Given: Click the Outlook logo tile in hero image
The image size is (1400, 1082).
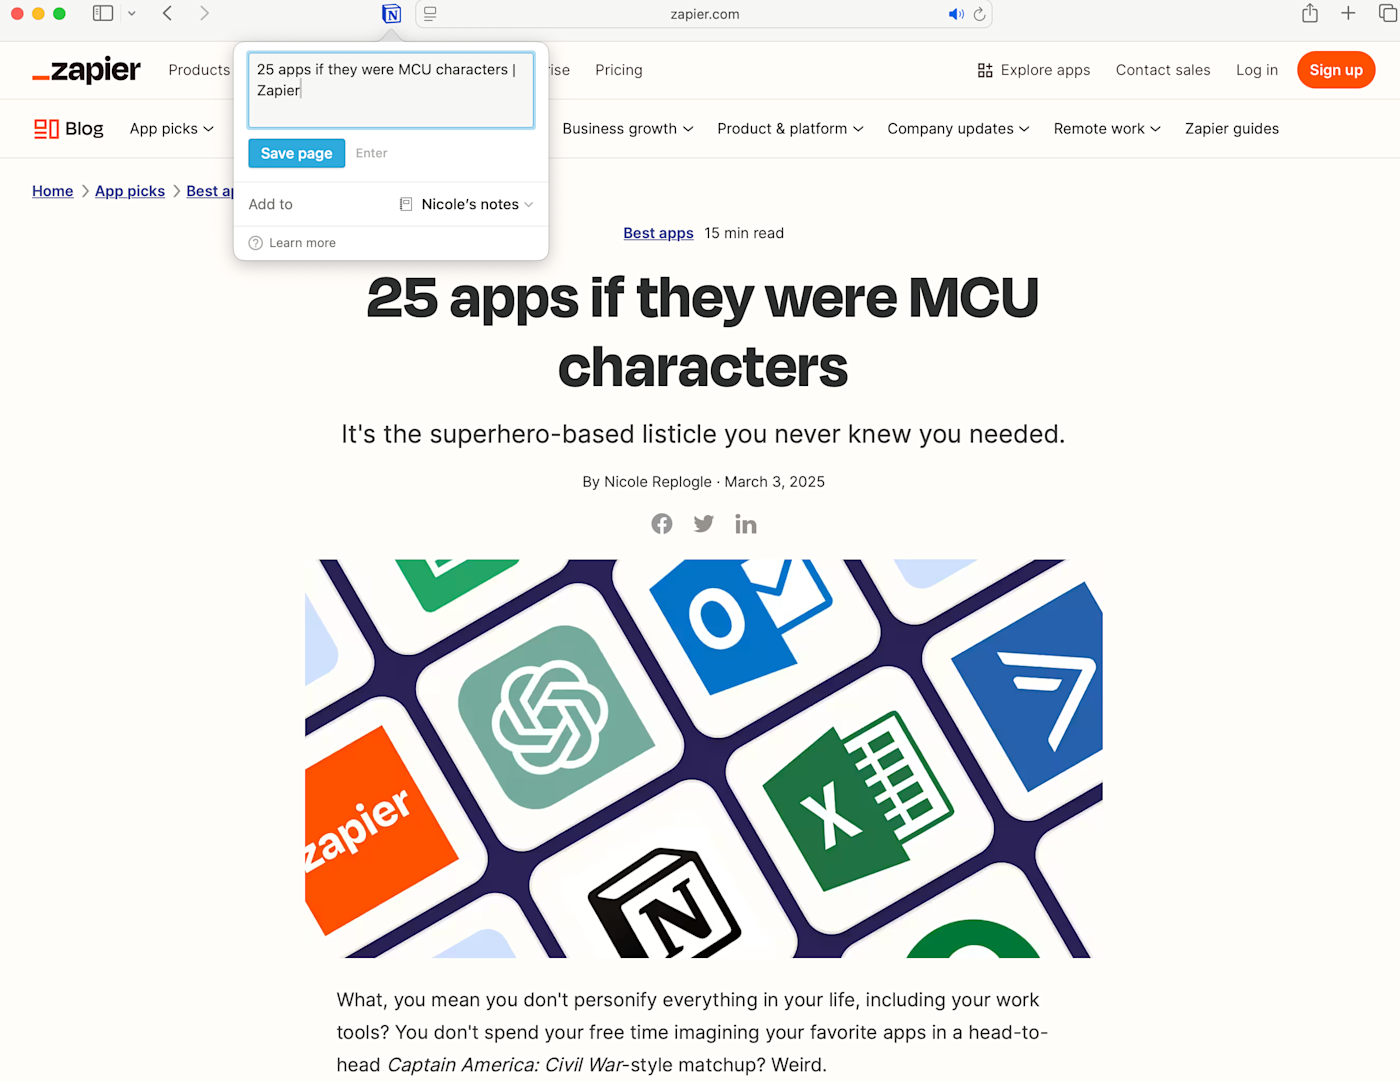Looking at the screenshot, I should tap(740, 625).
